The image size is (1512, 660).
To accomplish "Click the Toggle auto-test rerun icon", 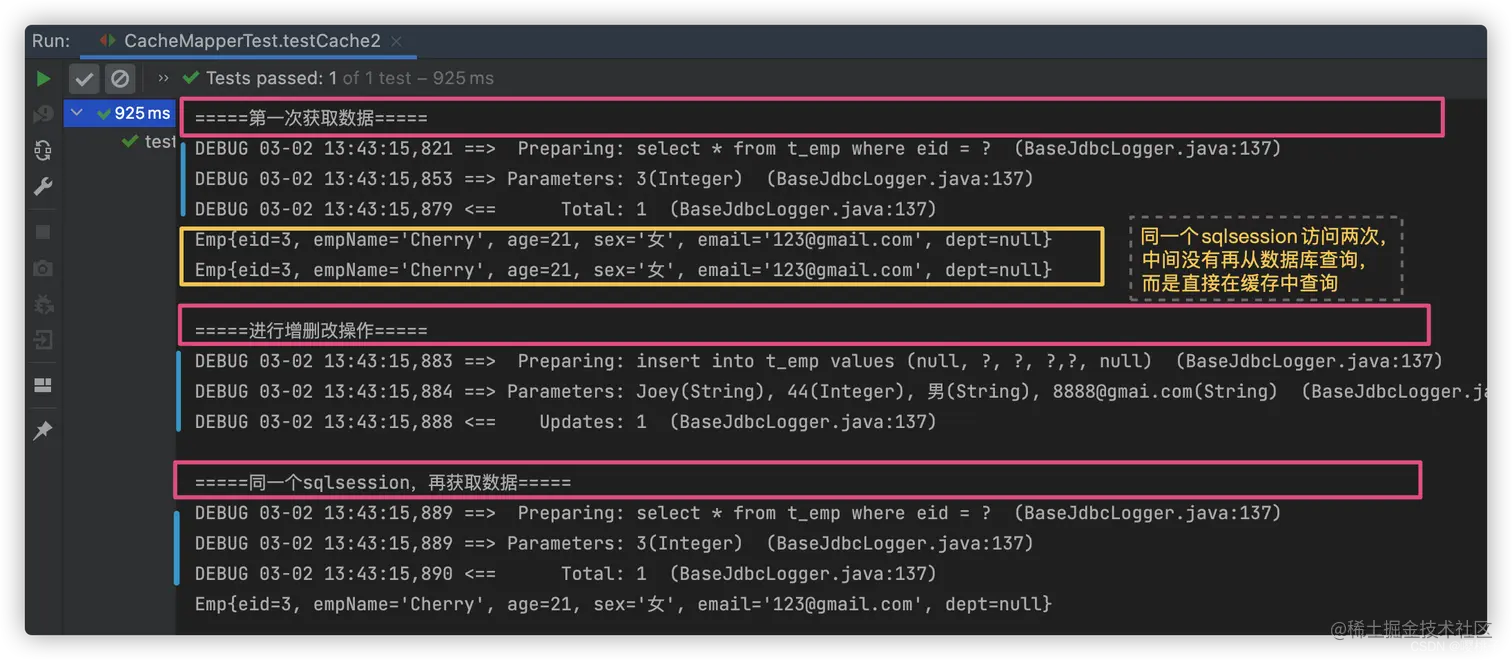I will 43,150.
